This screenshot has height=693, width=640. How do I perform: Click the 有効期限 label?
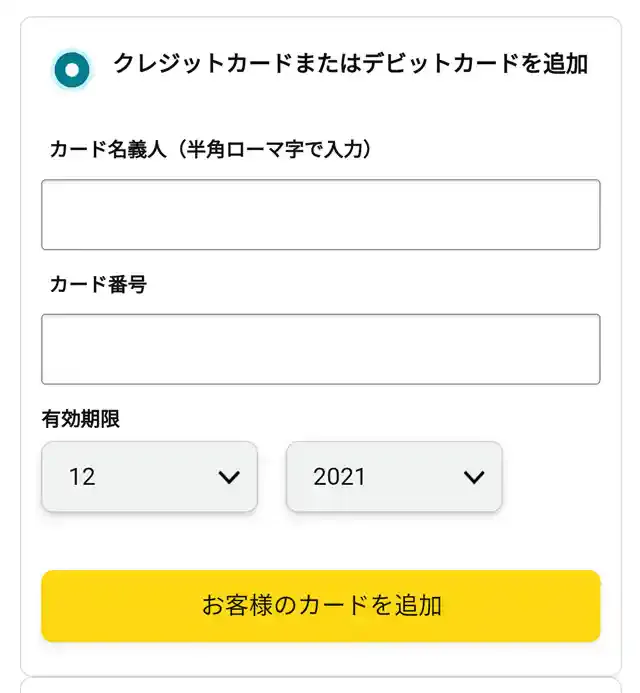click(80, 419)
